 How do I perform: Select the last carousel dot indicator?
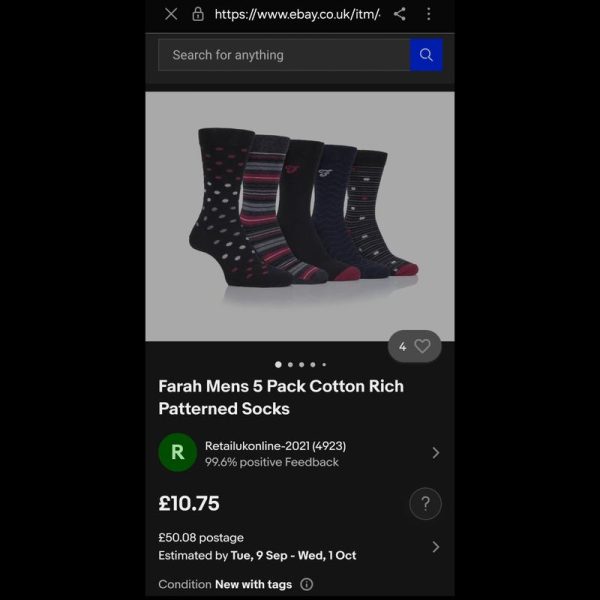[x=324, y=365]
